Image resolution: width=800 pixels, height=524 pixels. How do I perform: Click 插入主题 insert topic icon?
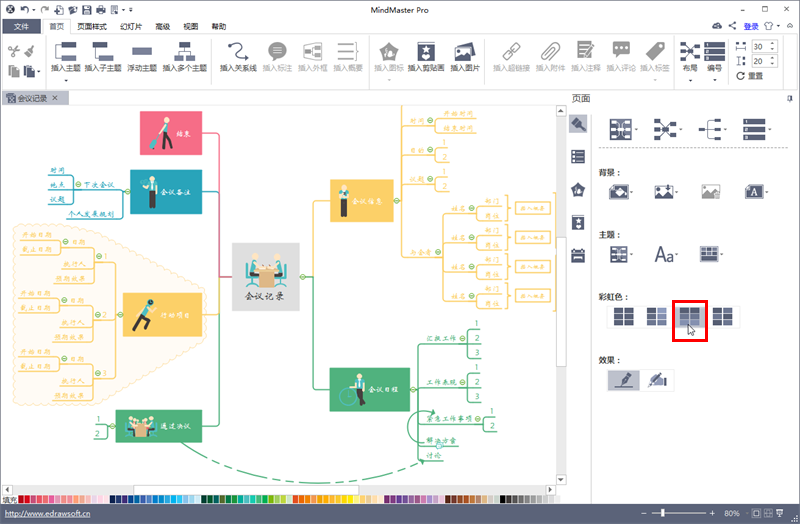pos(66,52)
